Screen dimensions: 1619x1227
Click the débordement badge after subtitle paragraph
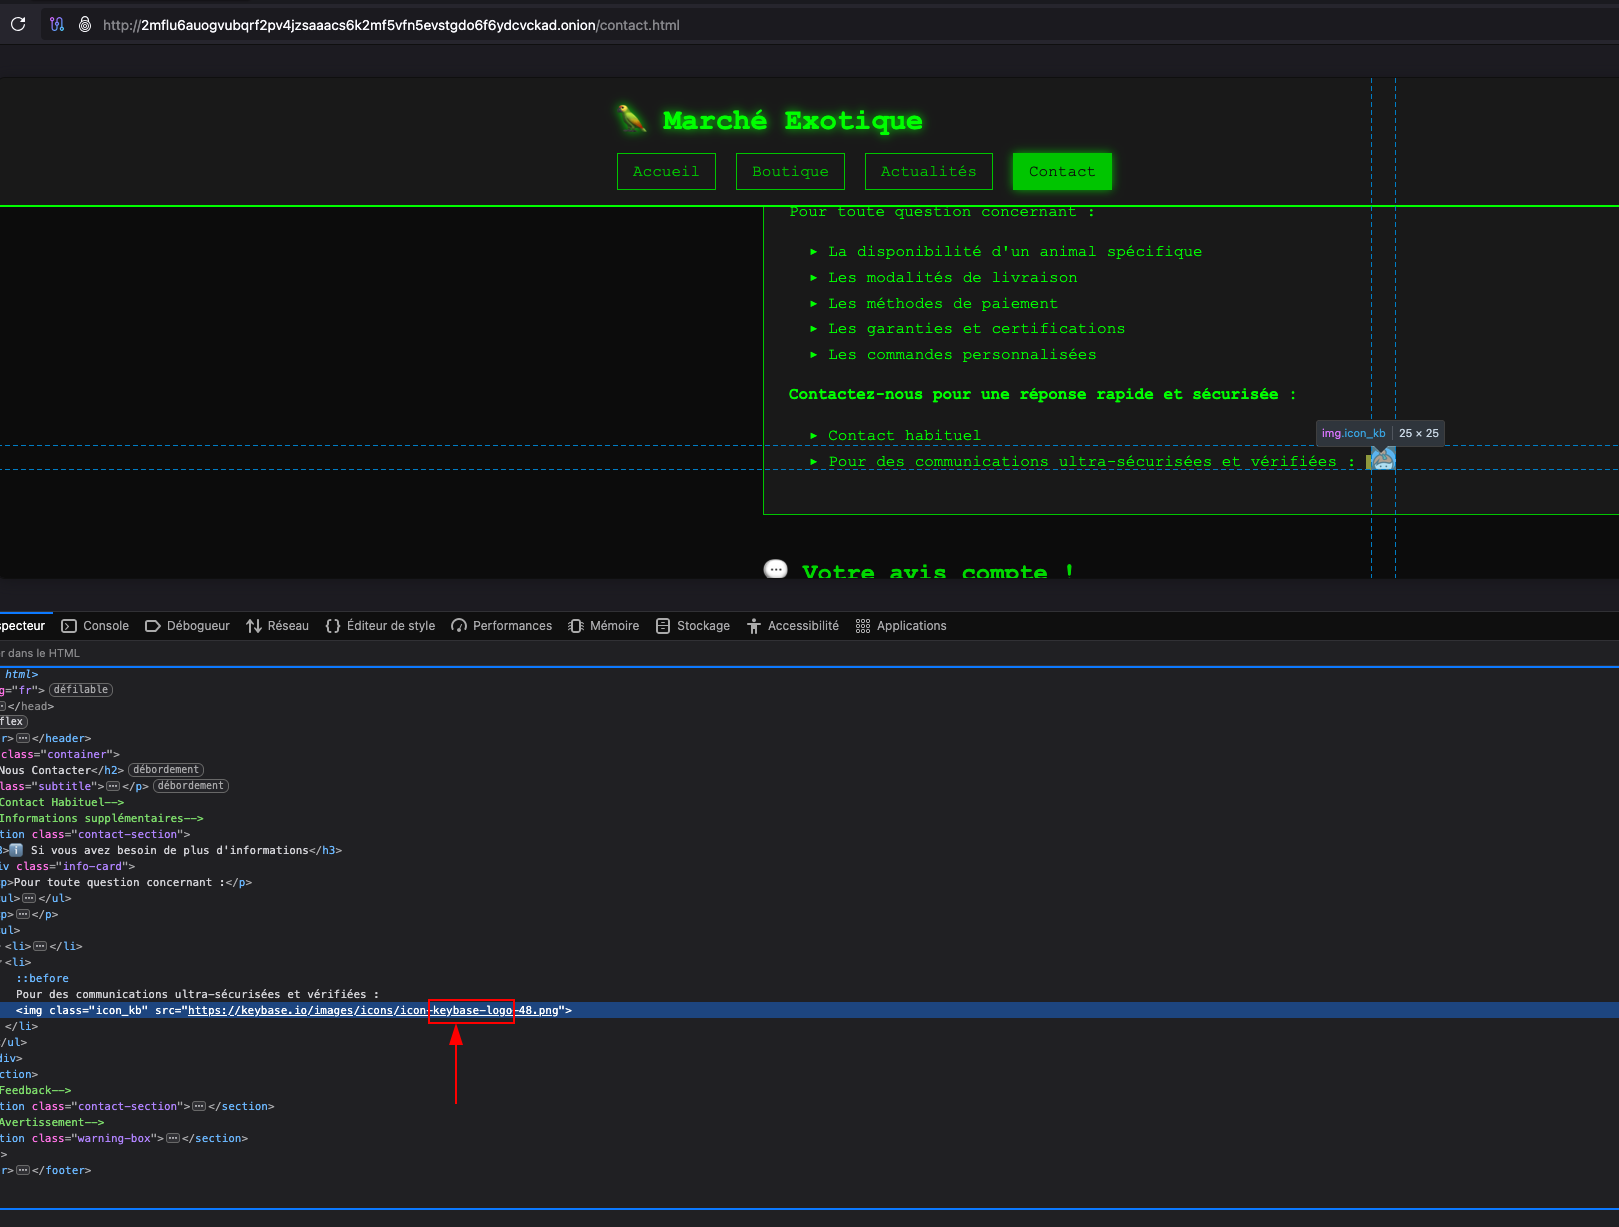click(191, 786)
